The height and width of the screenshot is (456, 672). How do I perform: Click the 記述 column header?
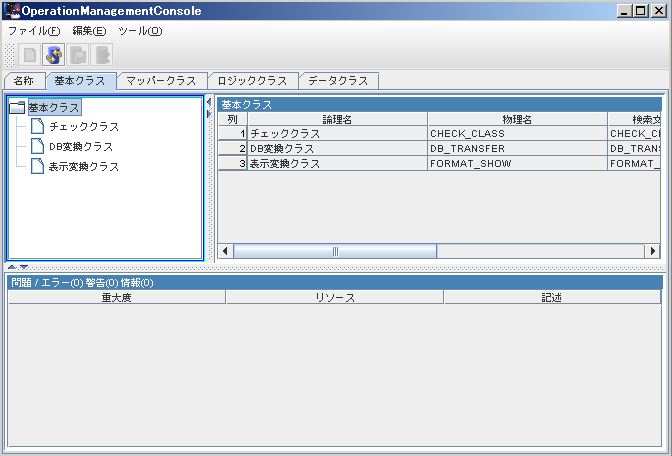pos(552,297)
